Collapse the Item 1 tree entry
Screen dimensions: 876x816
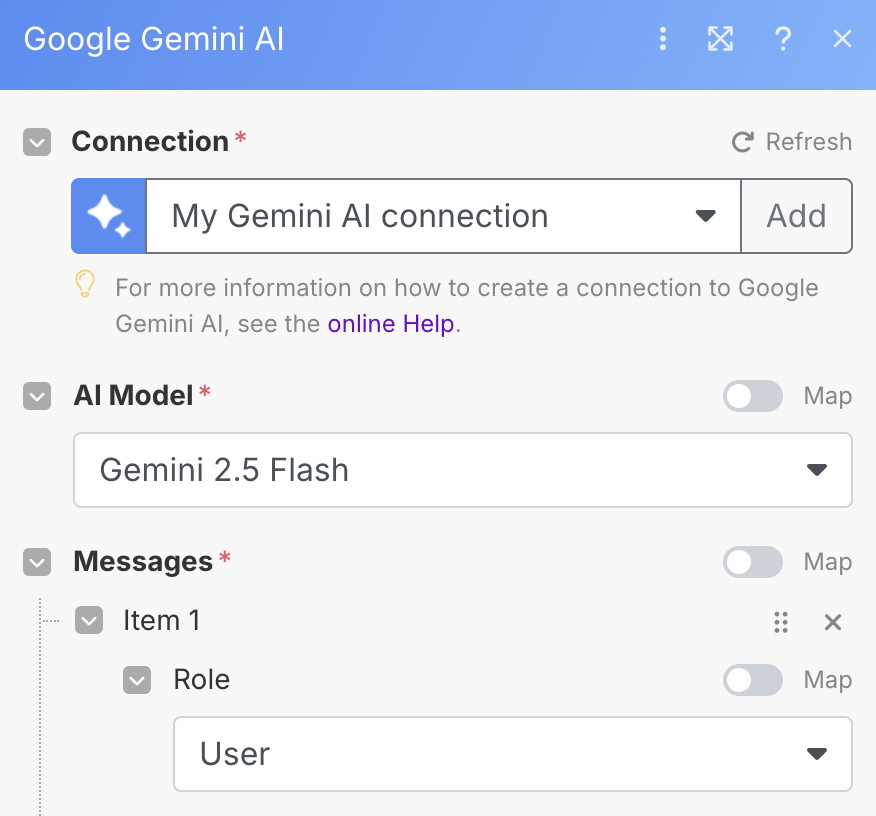pos(89,621)
